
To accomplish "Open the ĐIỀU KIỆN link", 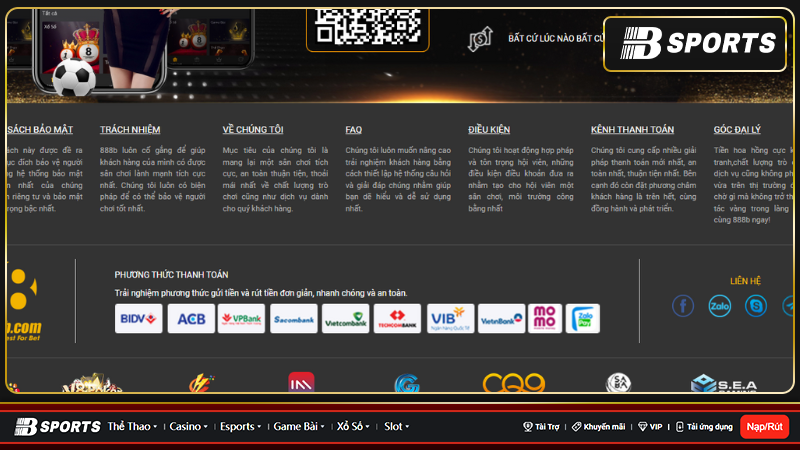I will [x=489, y=130].
